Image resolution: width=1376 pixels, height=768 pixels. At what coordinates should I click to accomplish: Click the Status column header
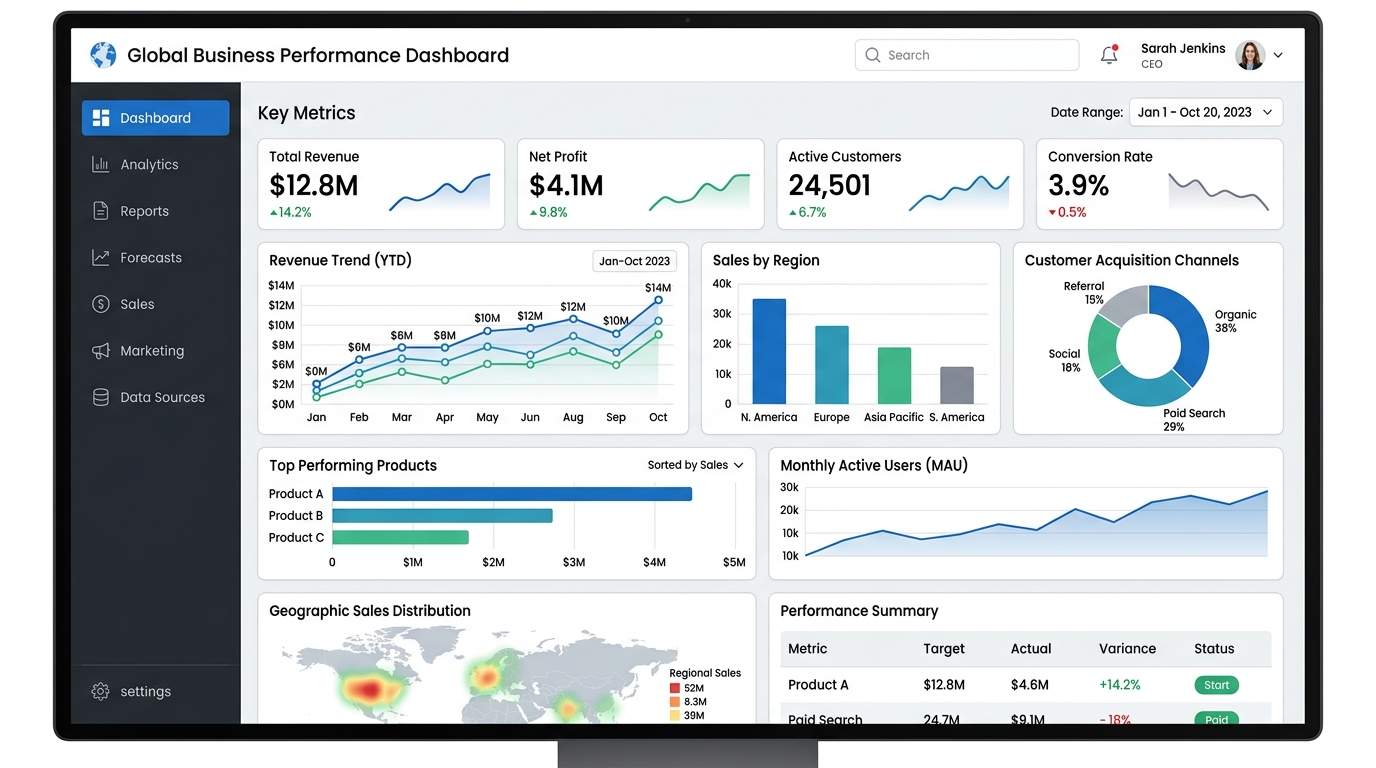coord(1214,649)
